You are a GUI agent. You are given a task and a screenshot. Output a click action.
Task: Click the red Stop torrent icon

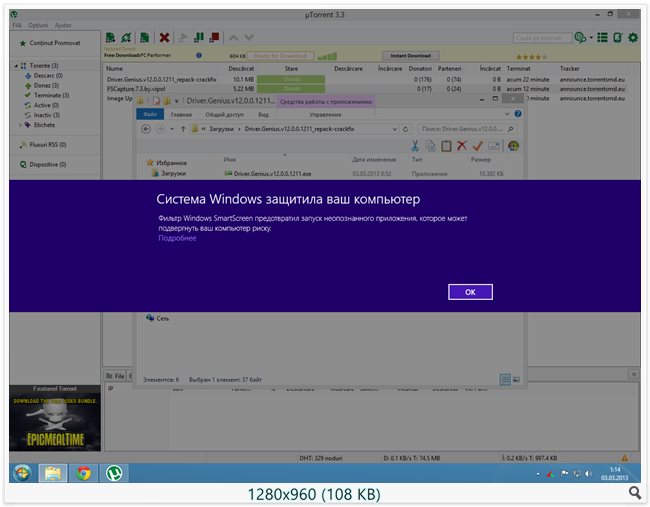(214, 38)
